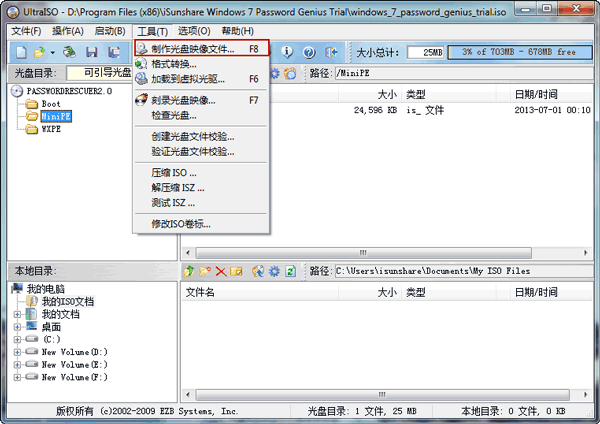Viewport: 600px width, 424px height.
Task: Click the Save floppy disk icon
Action: (x=91, y=52)
